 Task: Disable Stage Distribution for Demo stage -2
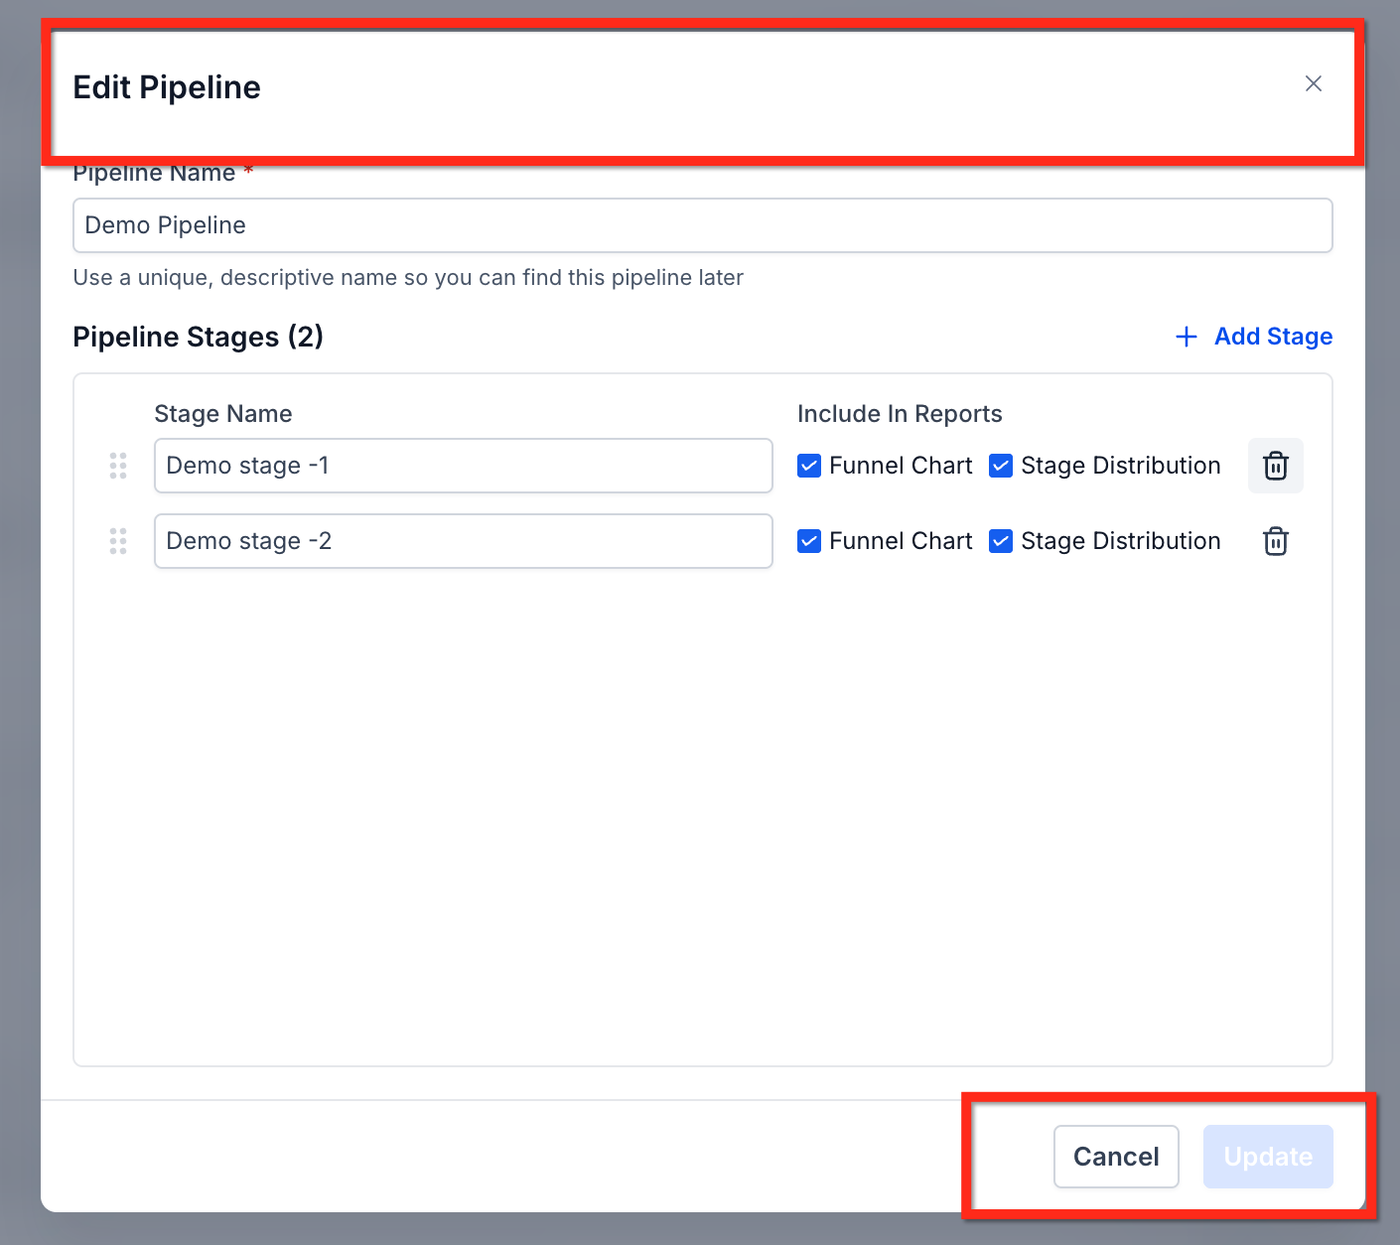coord(1001,542)
